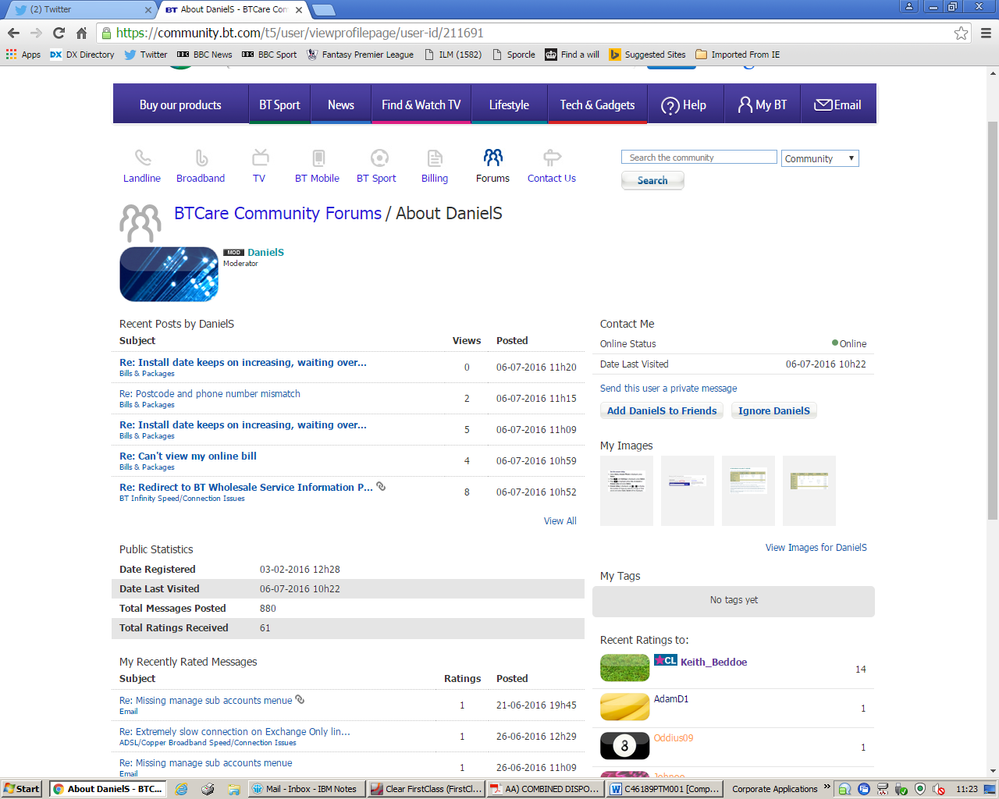Open the BT Sport navigation menu item
Image resolution: width=999 pixels, height=799 pixels.
pos(279,104)
